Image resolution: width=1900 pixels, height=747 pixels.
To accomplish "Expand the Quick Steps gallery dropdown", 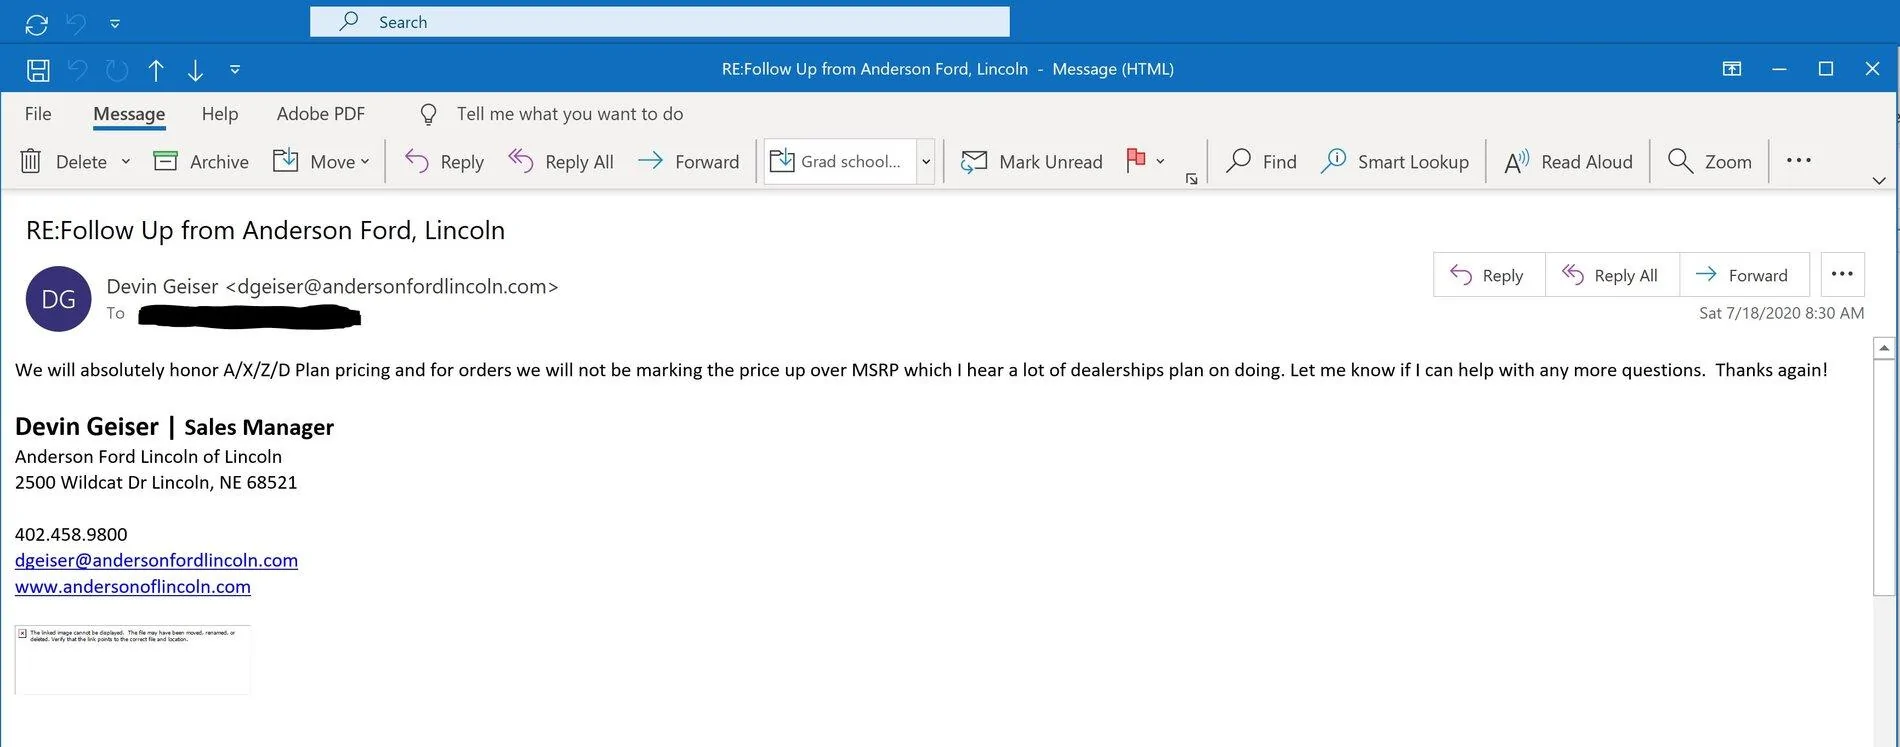I will pos(926,161).
